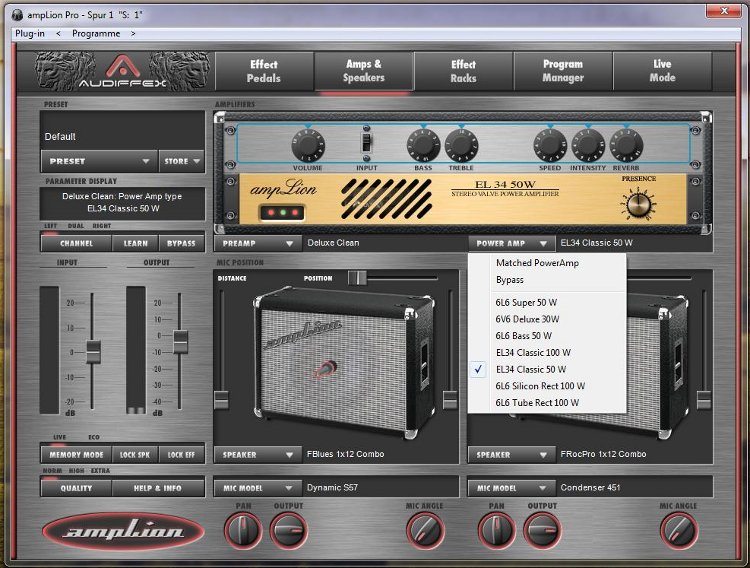Viewport: 750px width, 568px height.
Task: Switch to the Effect Pedals tab
Action: point(264,71)
